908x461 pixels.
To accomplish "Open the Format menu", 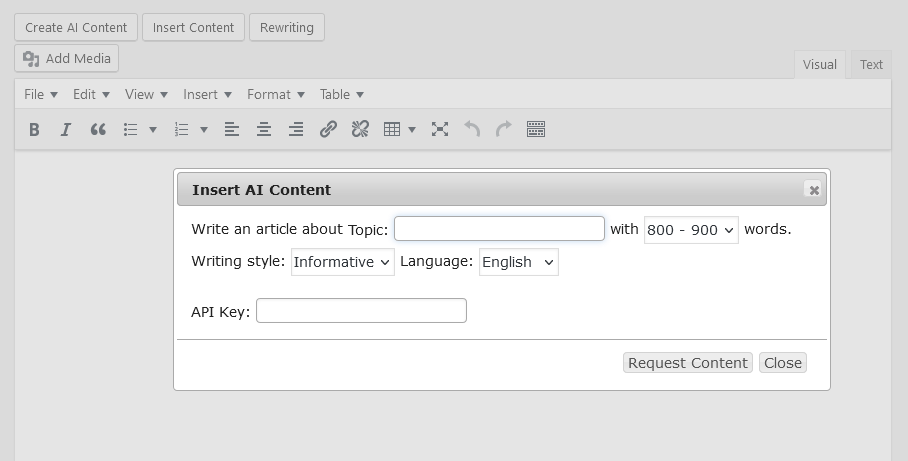I will 276,94.
